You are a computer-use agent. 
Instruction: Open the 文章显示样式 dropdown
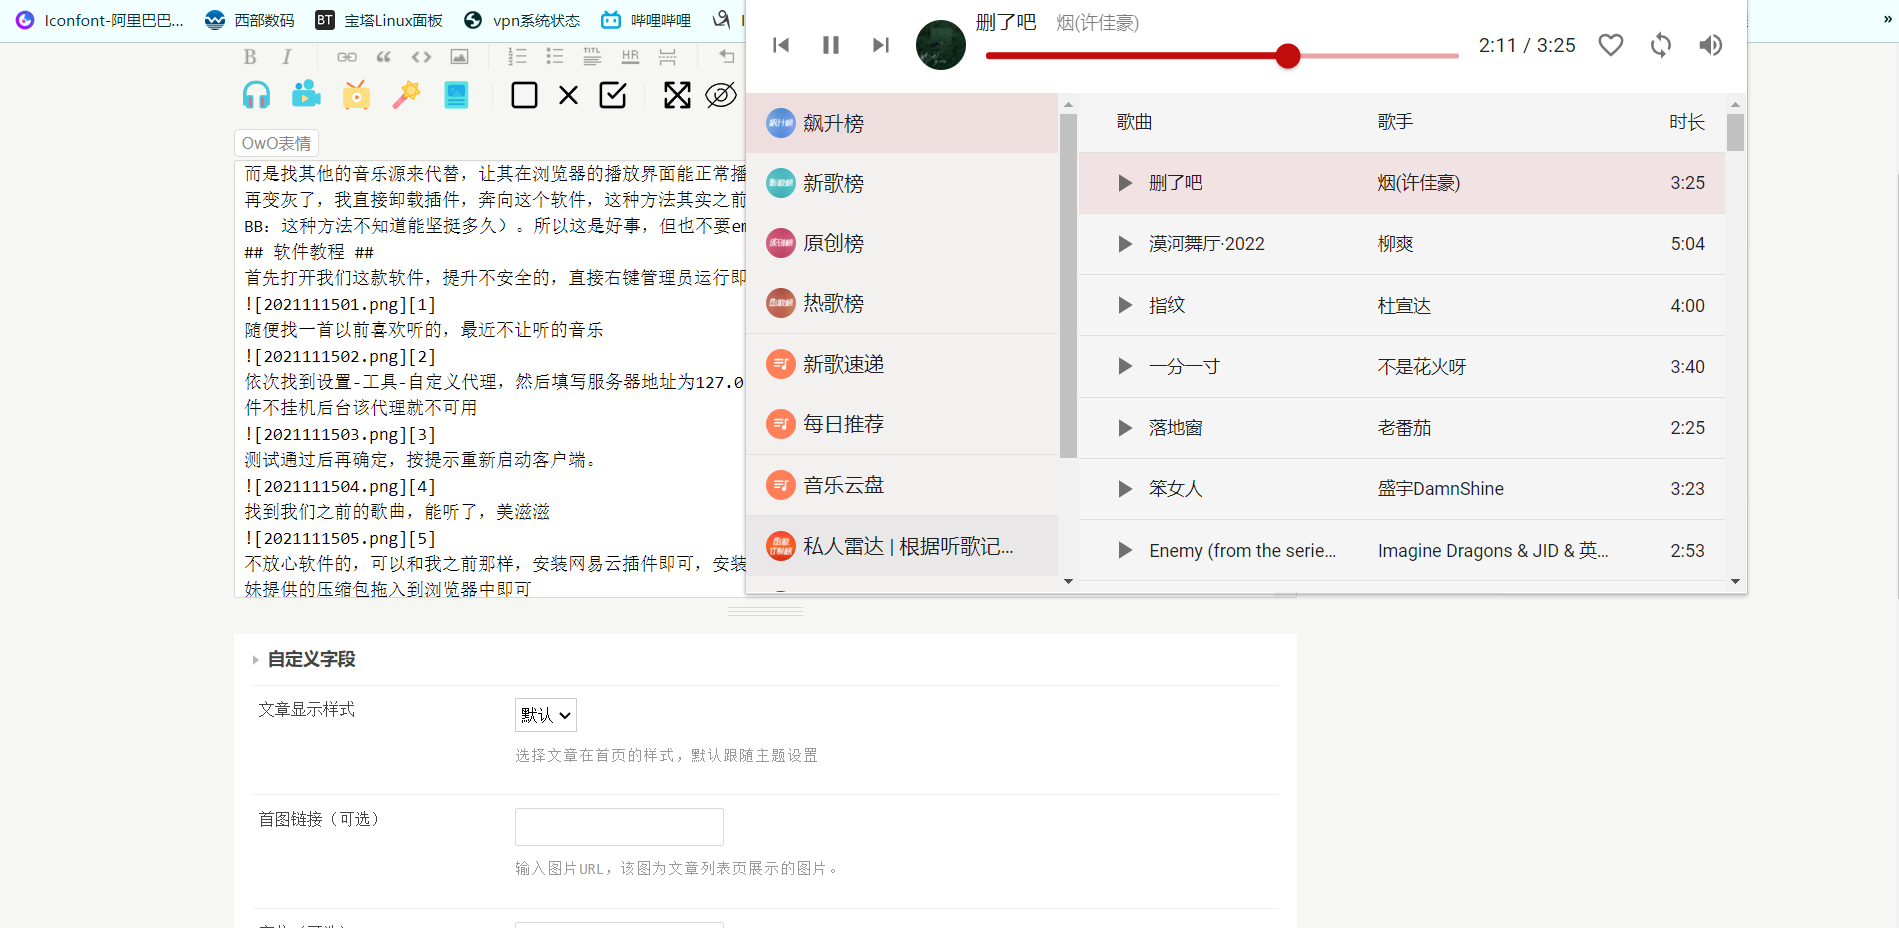click(545, 715)
